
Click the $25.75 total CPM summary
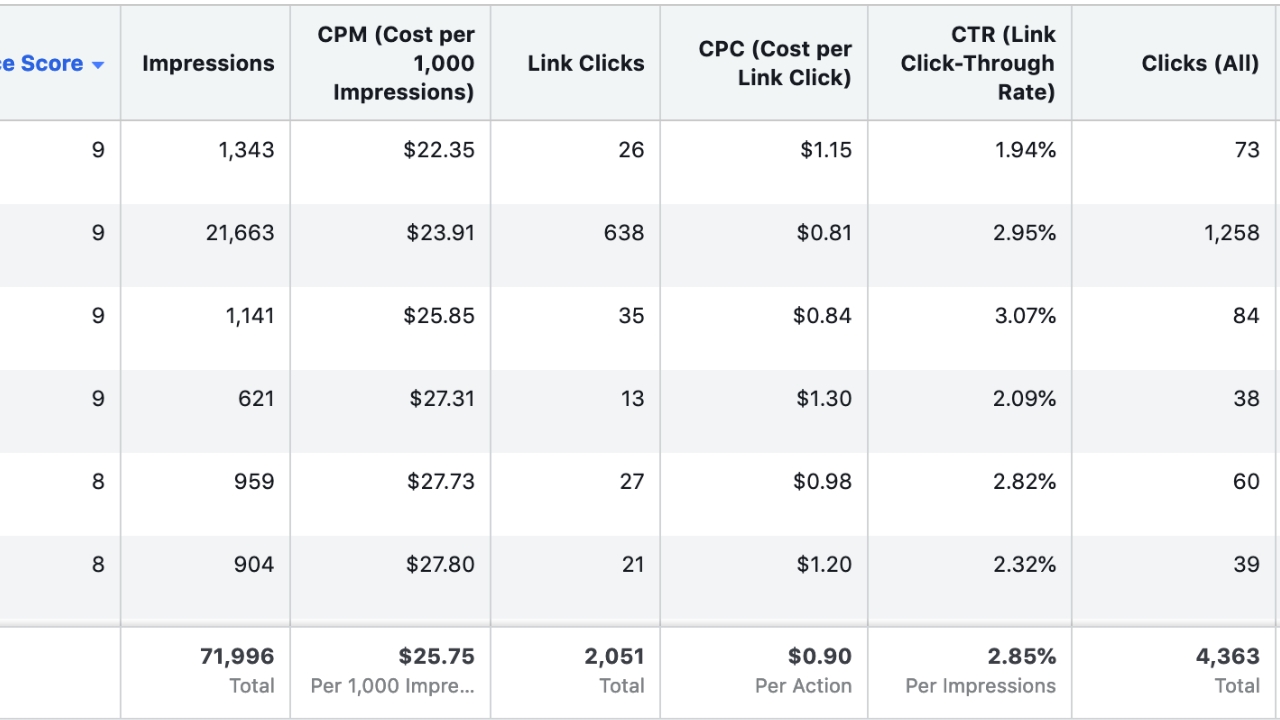point(436,657)
